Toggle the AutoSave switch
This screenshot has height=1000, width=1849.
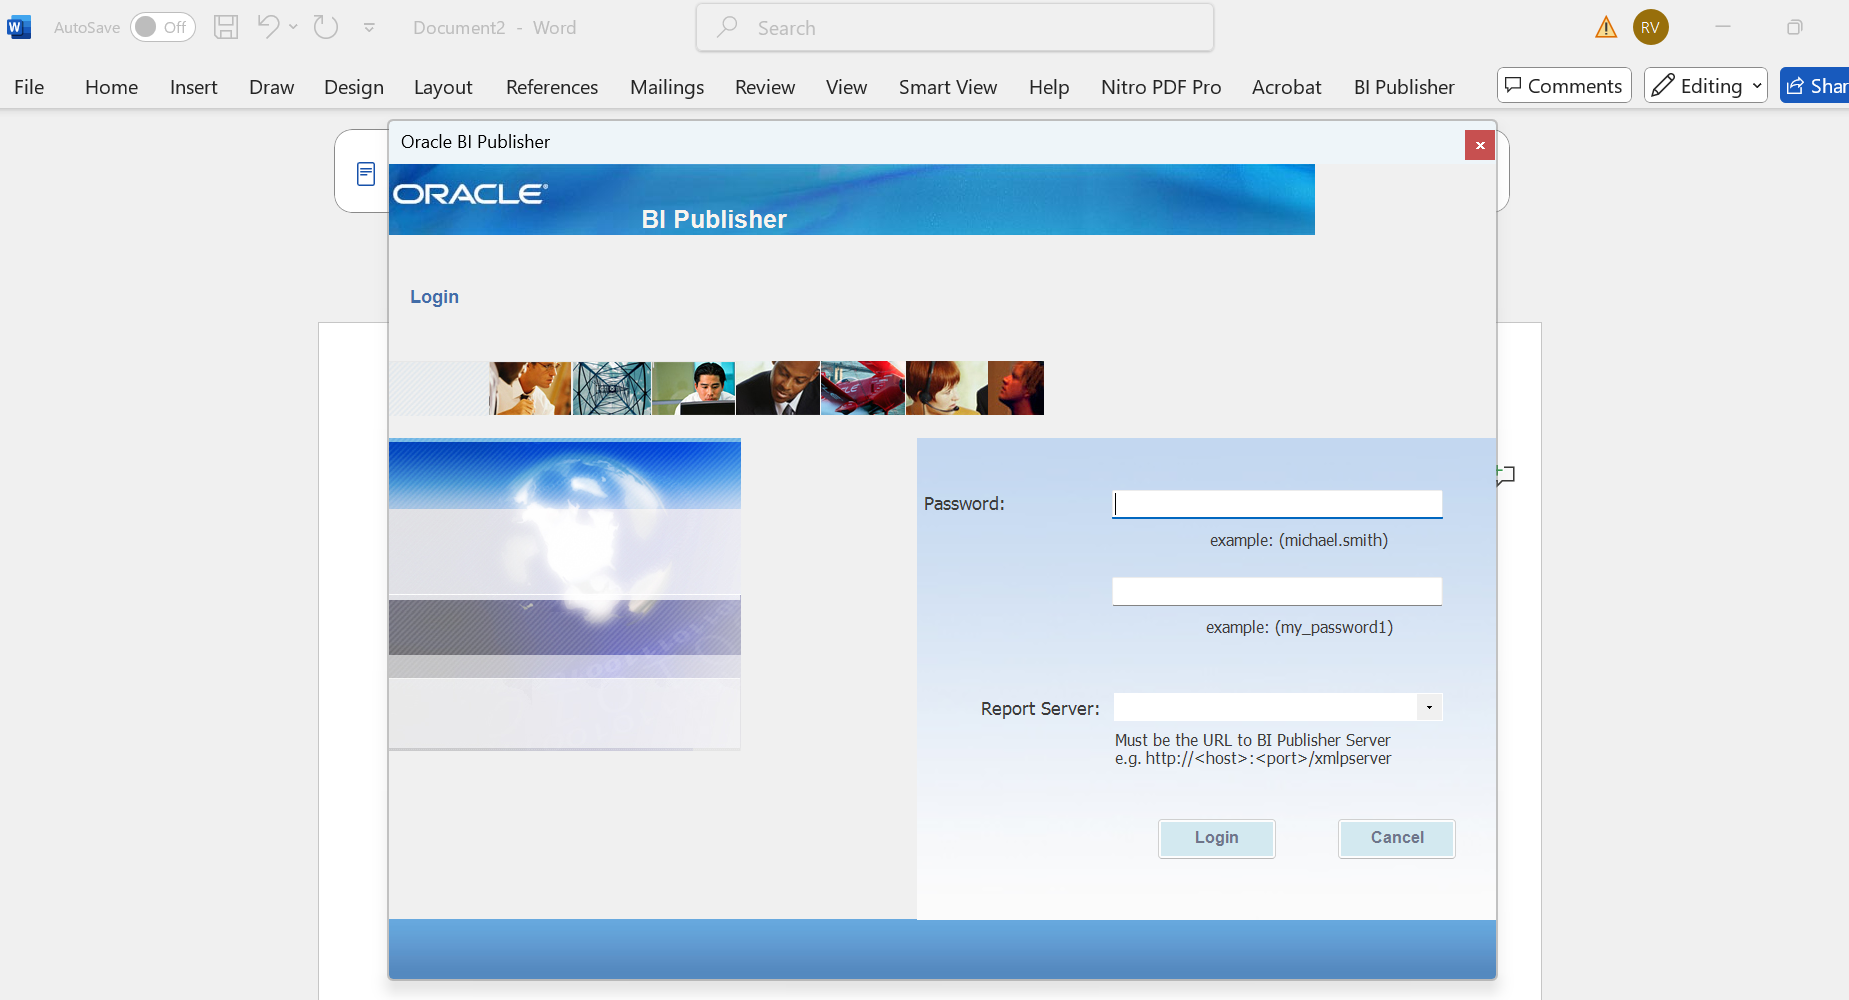163,27
